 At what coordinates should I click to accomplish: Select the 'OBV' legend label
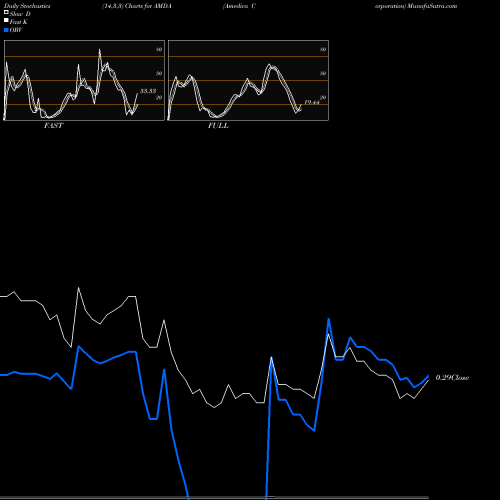pos(16,30)
